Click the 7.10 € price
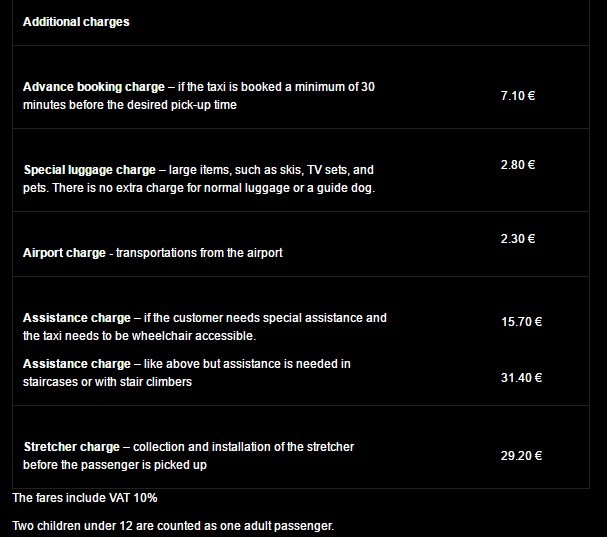The image size is (607, 537). (x=518, y=96)
